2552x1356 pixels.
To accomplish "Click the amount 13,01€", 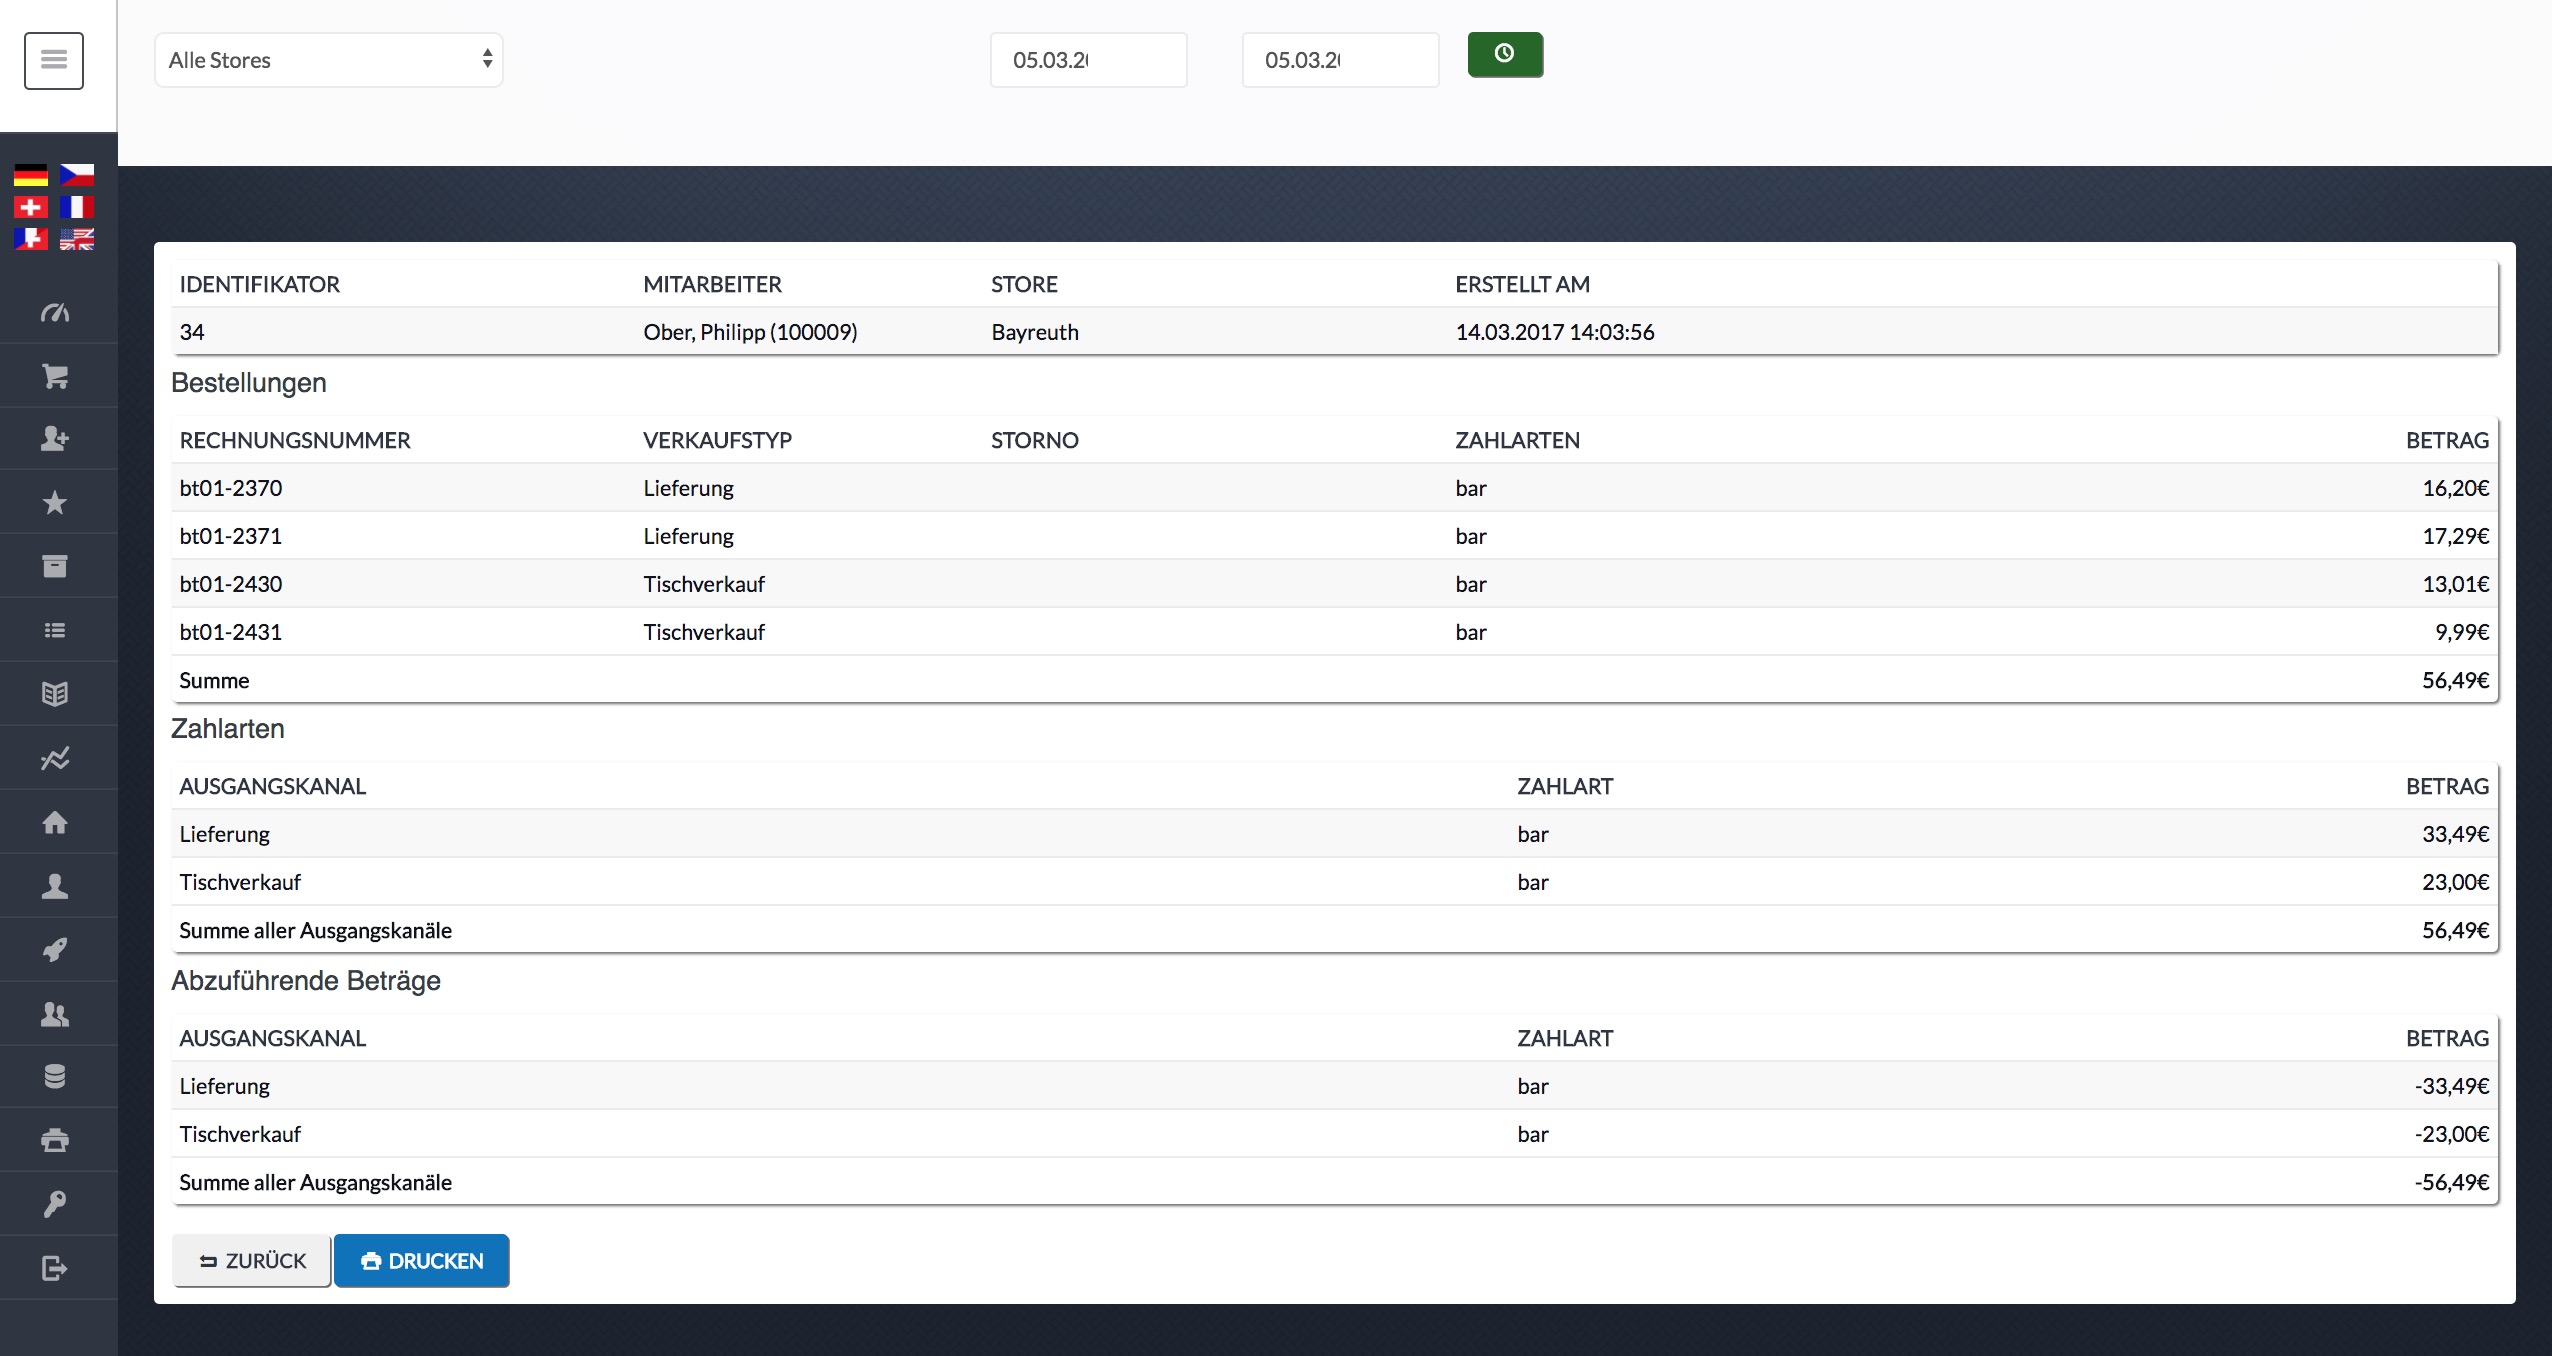I will (2456, 584).
